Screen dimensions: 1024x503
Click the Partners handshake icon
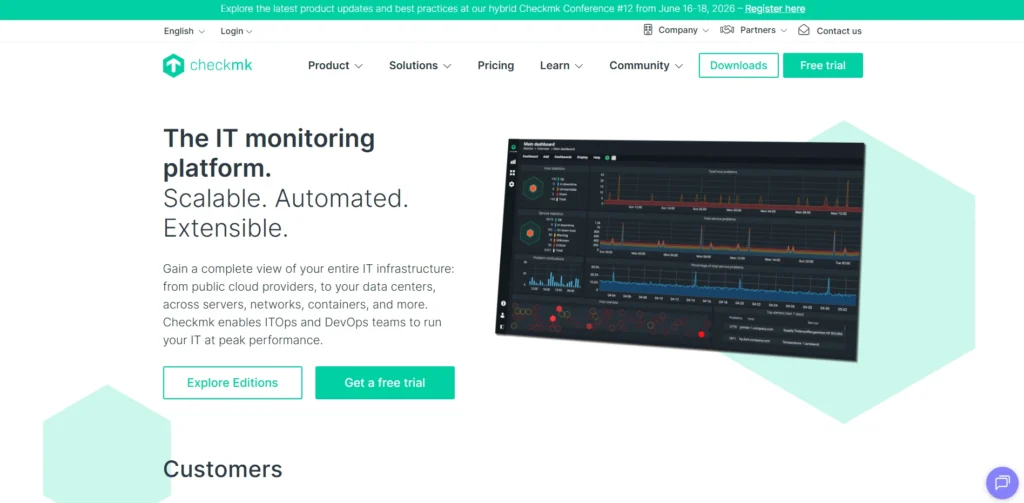[728, 30]
